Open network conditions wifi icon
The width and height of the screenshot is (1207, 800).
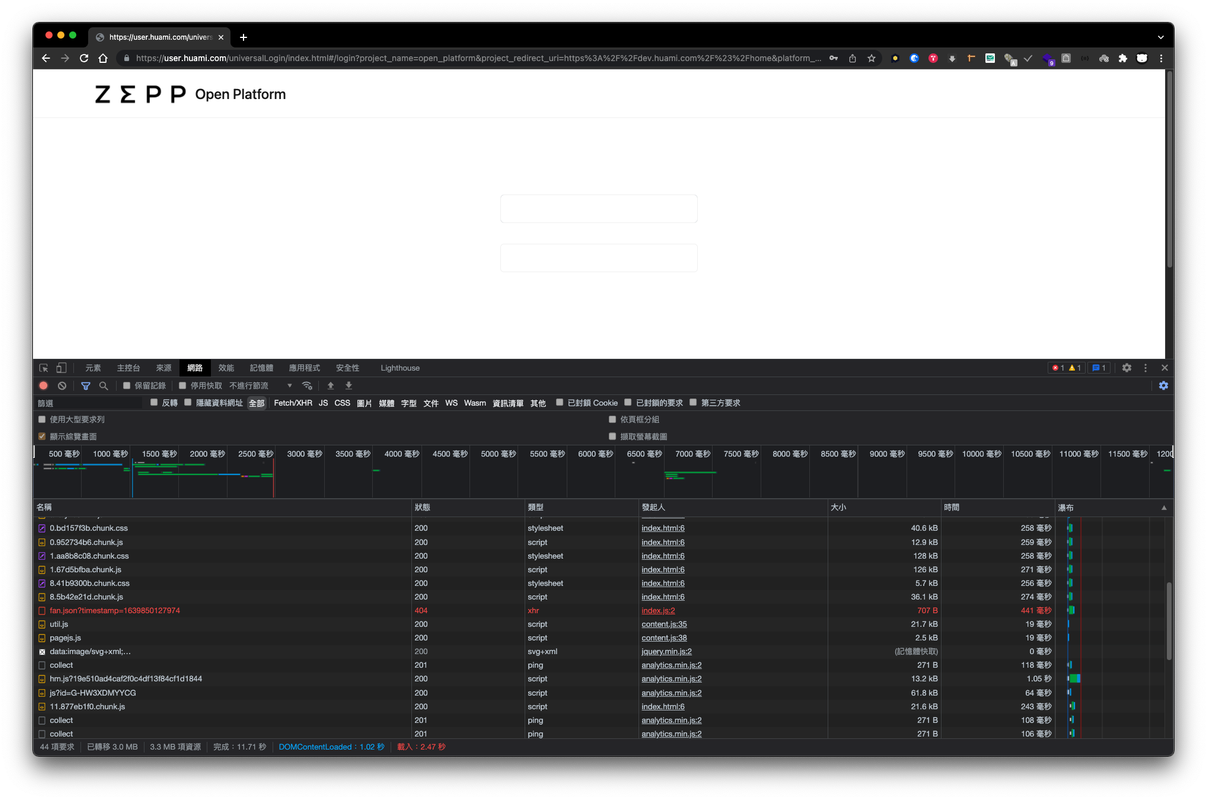point(307,386)
